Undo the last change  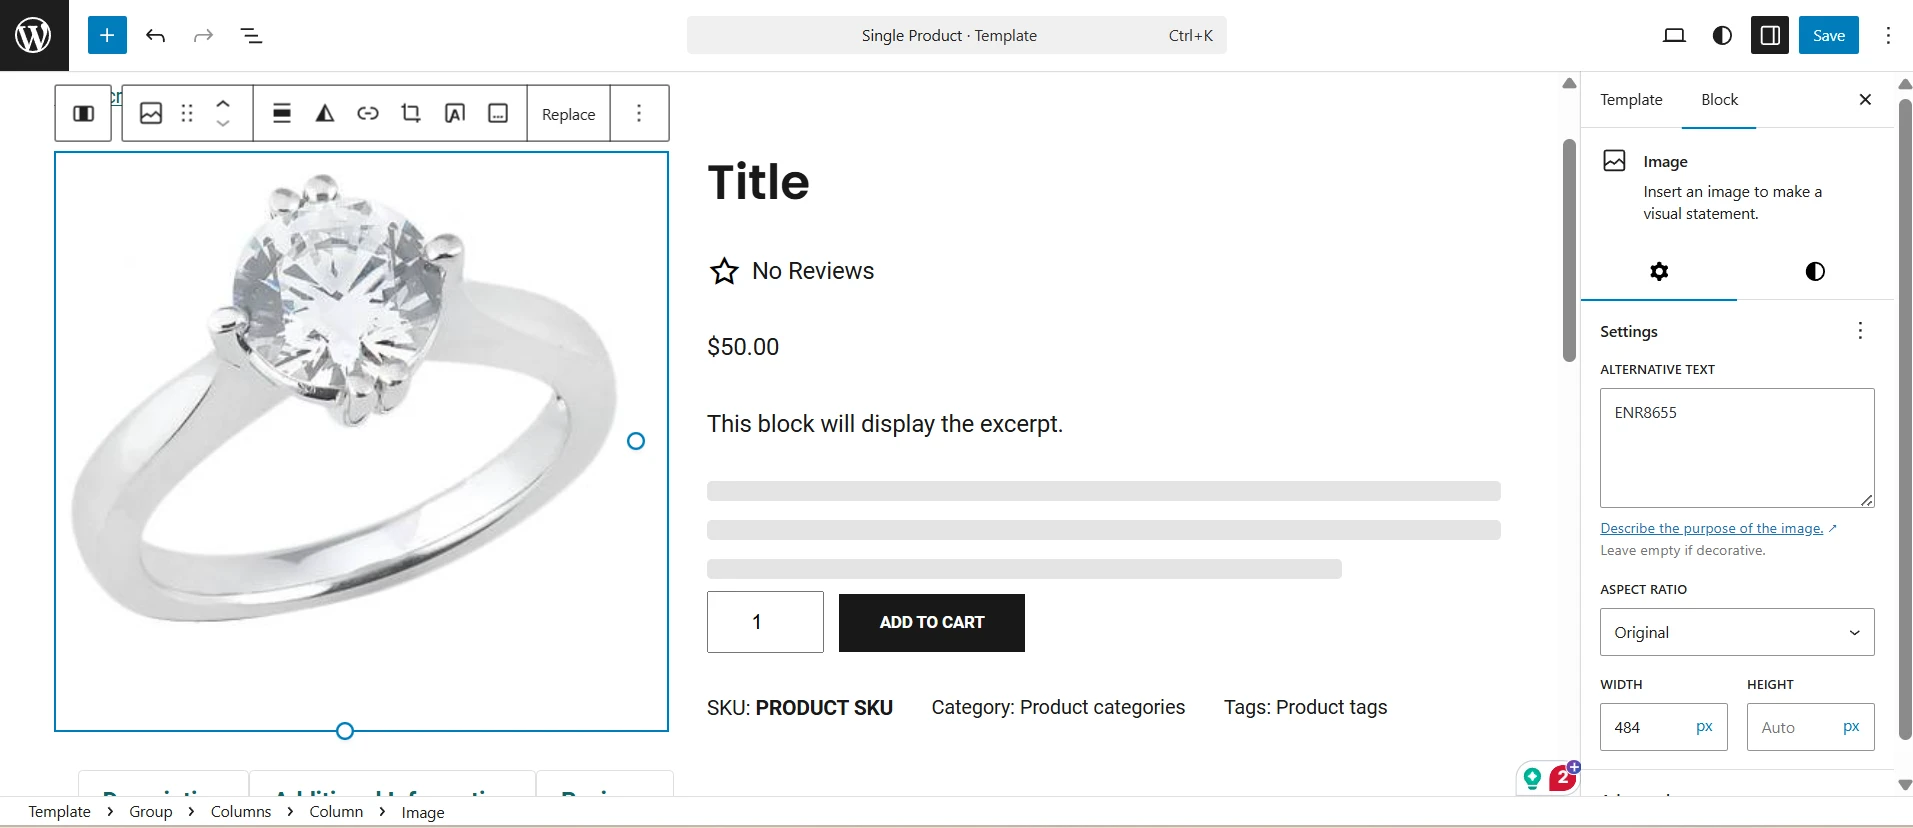(x=155, y=35)
